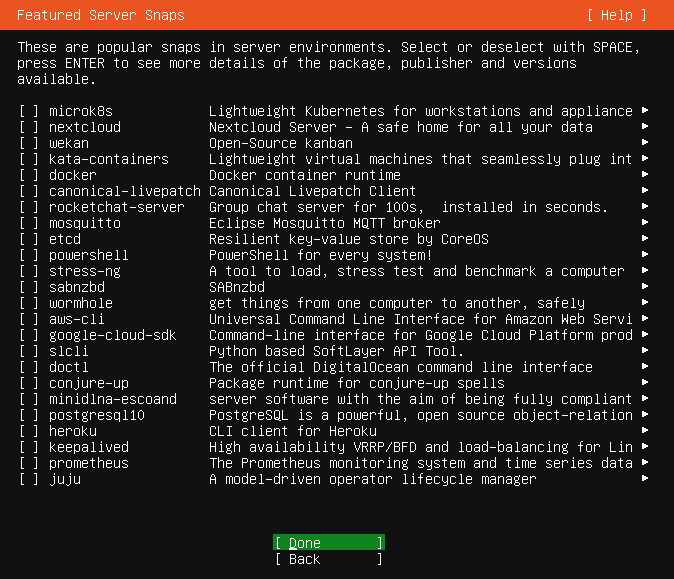Check the postgresql10 checkbox
This screenshot has width=674, height=579.
29,415
